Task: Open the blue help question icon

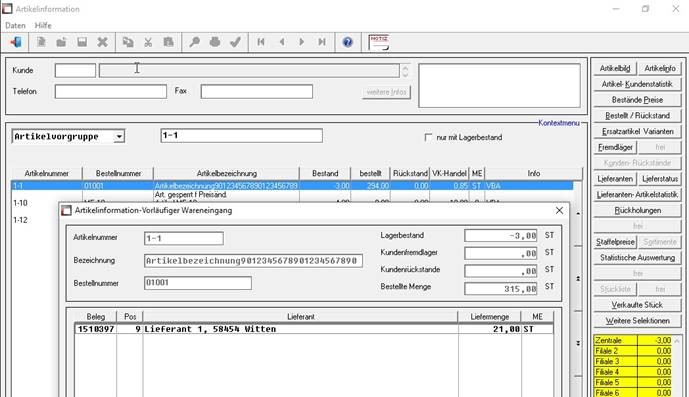Action: [x=348, y=42]
